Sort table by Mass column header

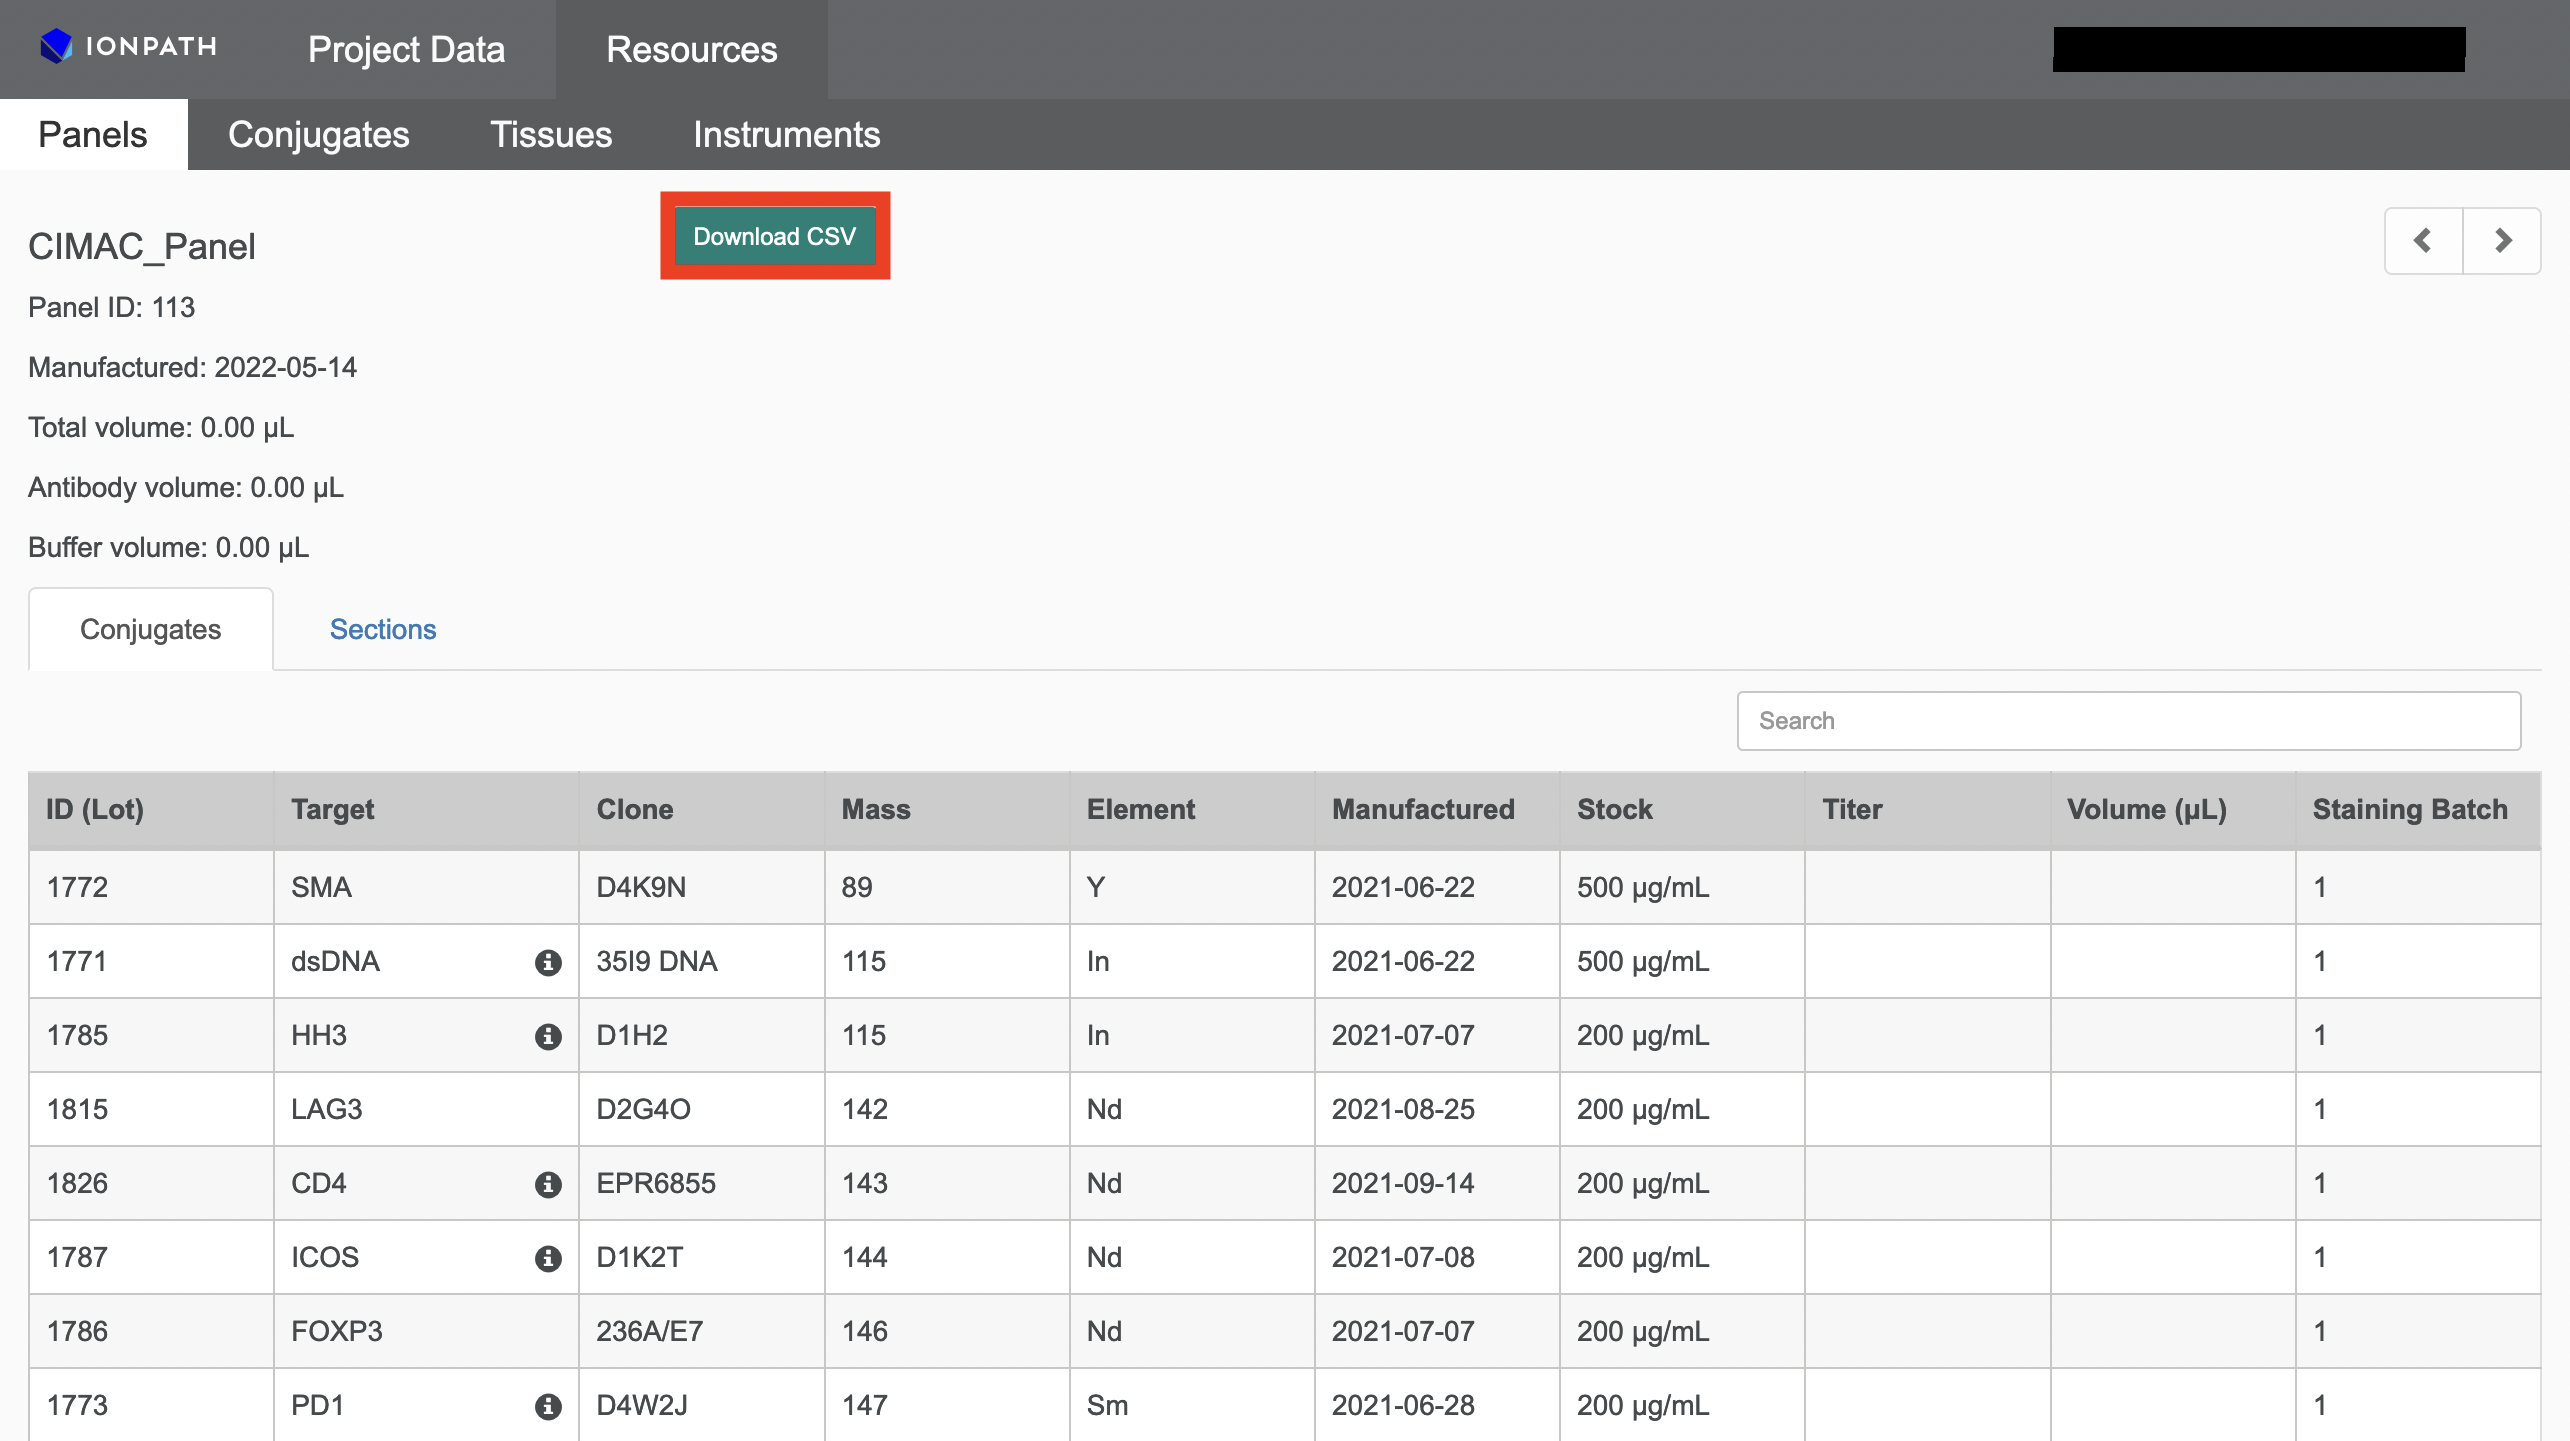[876, 809]
